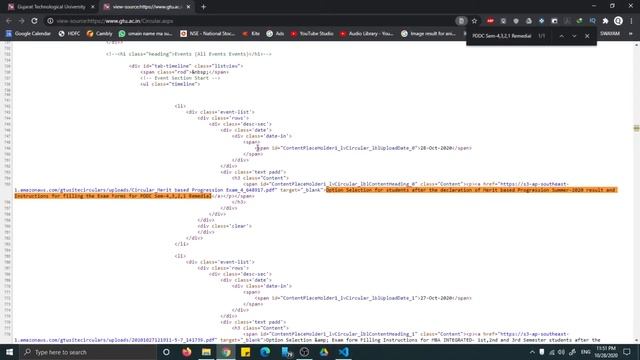640x360 pixels.
Task: Open the Kite bookmark
Action: [x=251, y=33]
